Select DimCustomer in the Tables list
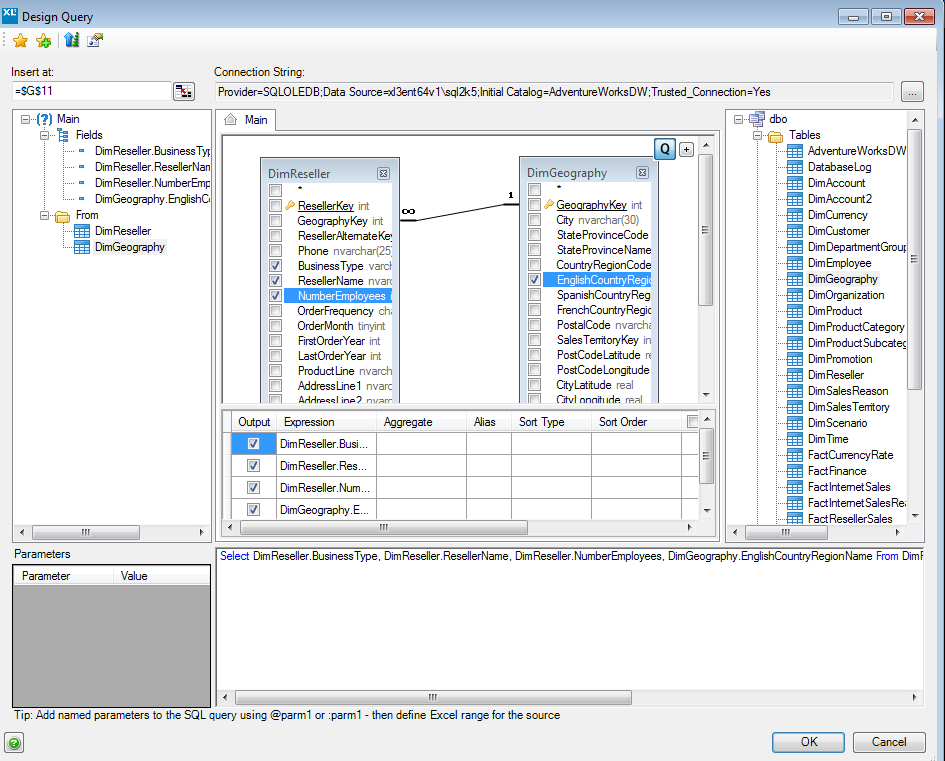The image size is (945, 761). [x=838, y=231]
